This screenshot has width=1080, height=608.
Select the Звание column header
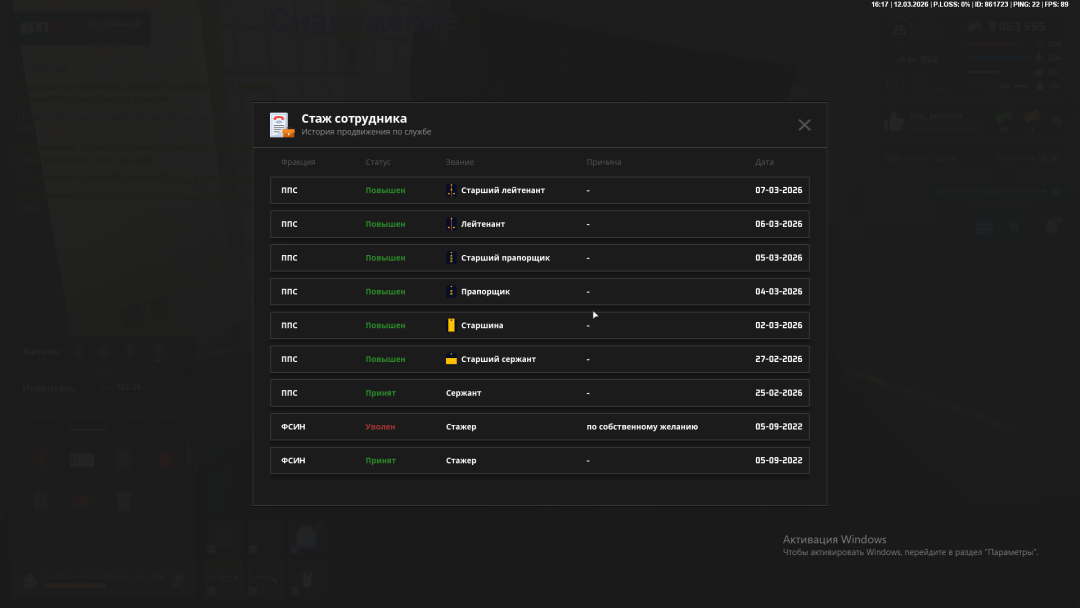[x=460, y=162]
